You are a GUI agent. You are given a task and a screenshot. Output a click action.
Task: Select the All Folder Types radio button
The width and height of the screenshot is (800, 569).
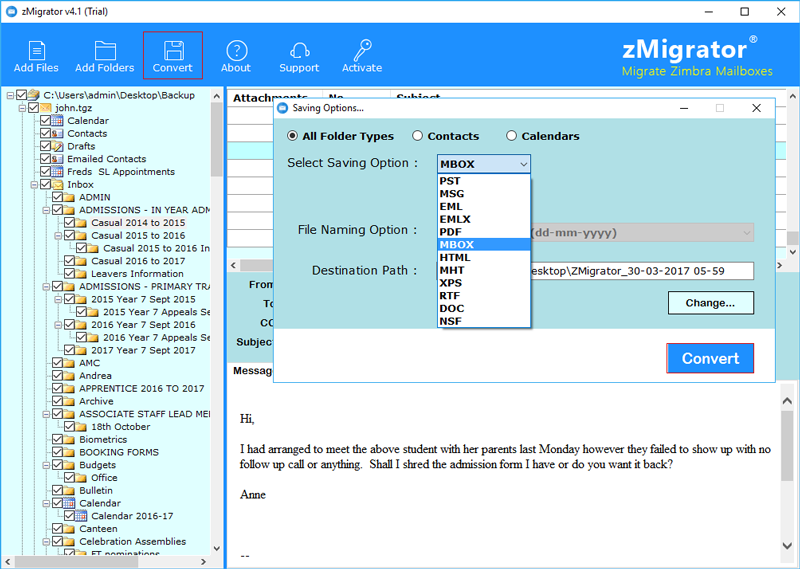pyautogui.click(x=292, y=136)
